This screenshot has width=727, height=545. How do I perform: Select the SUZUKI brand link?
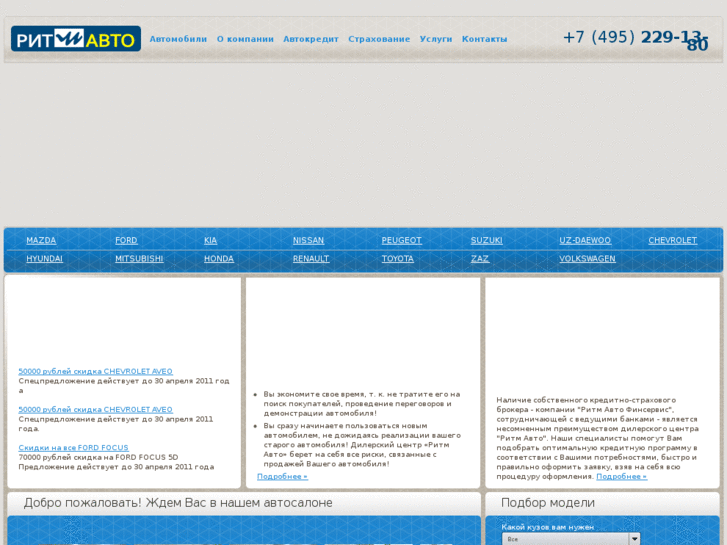[x=486, y=240]
